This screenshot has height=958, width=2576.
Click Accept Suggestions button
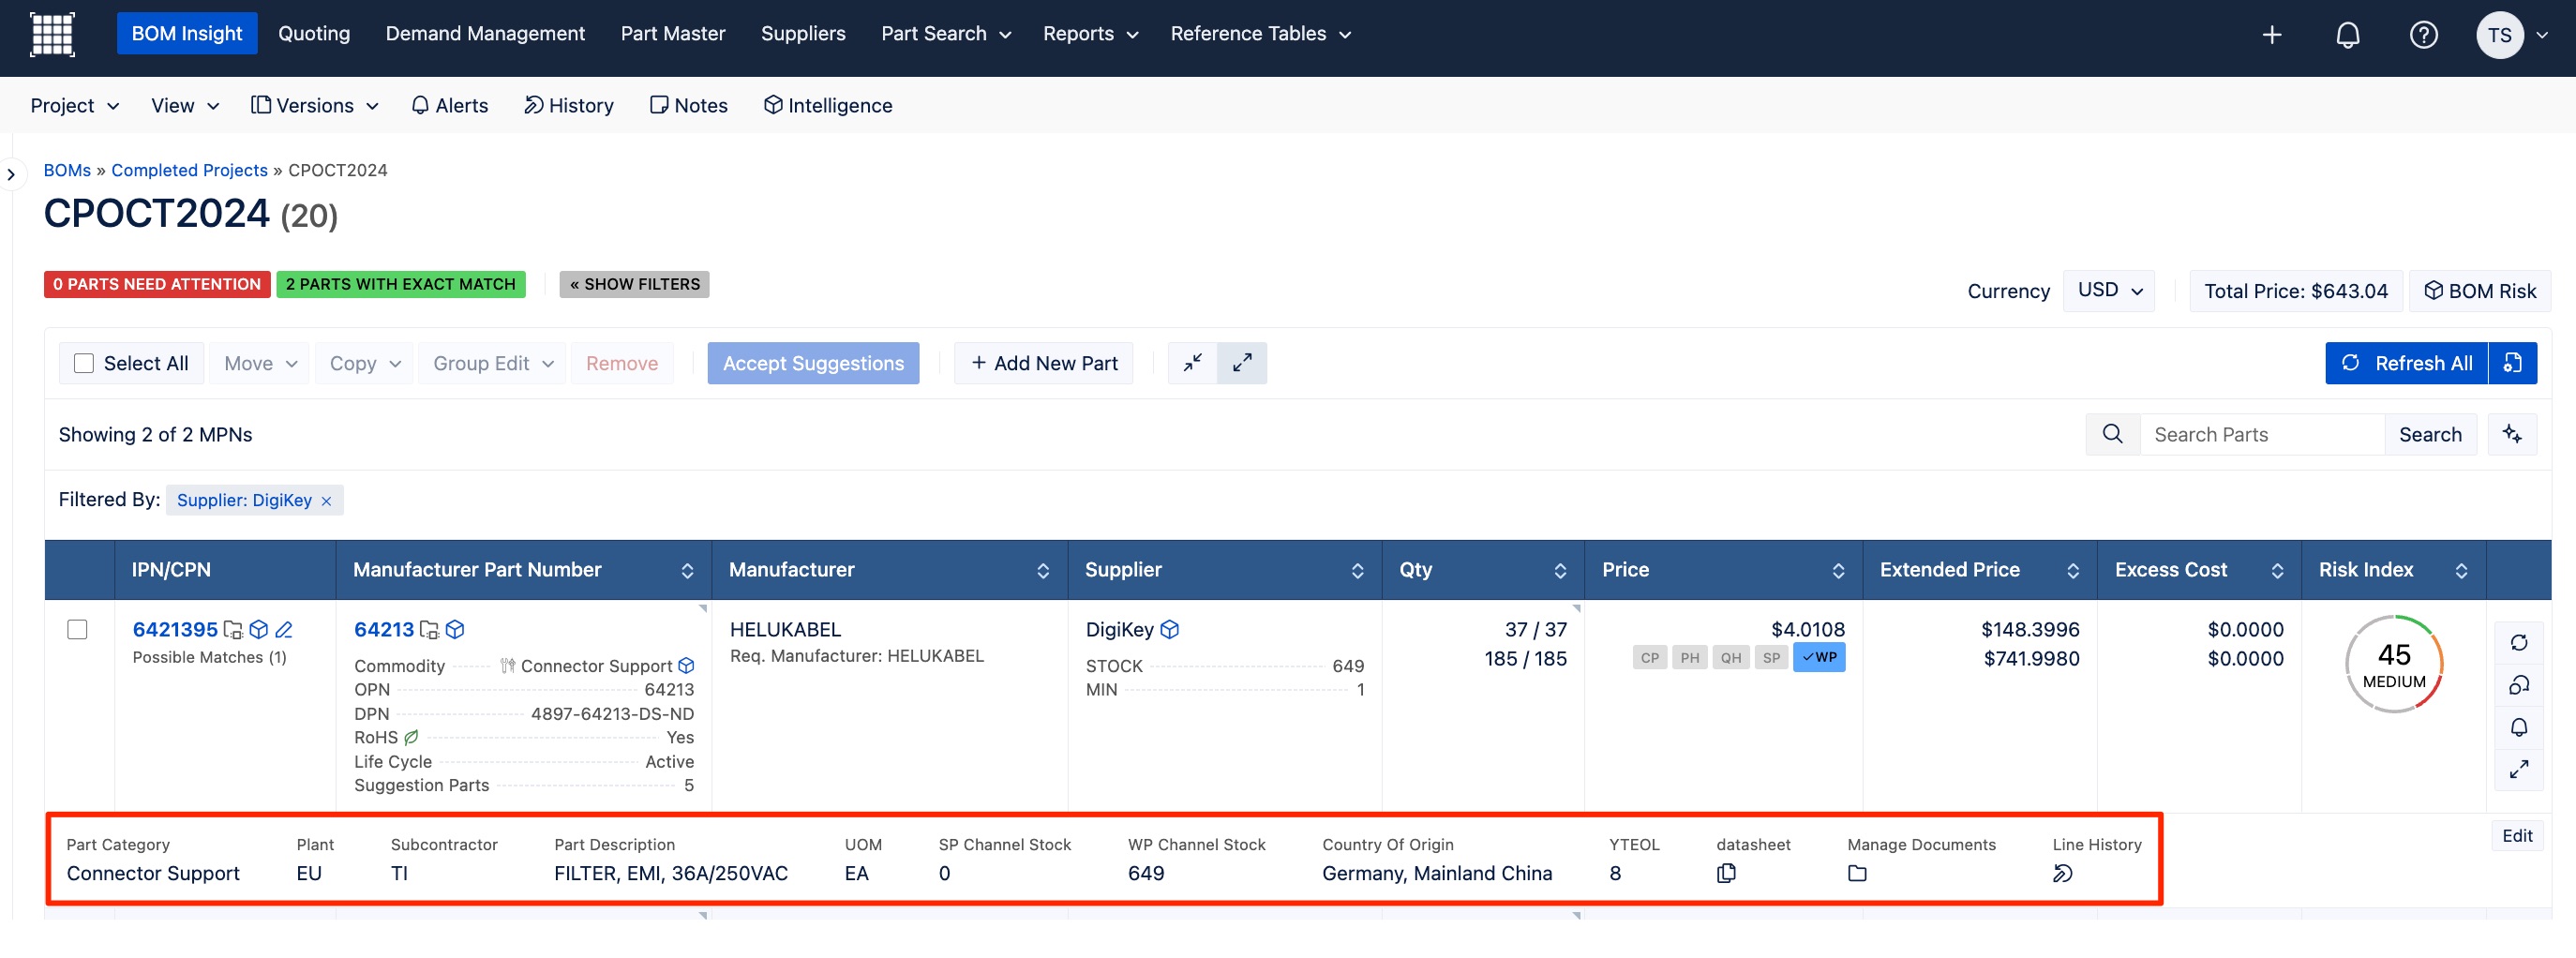(x=813, y=363)
